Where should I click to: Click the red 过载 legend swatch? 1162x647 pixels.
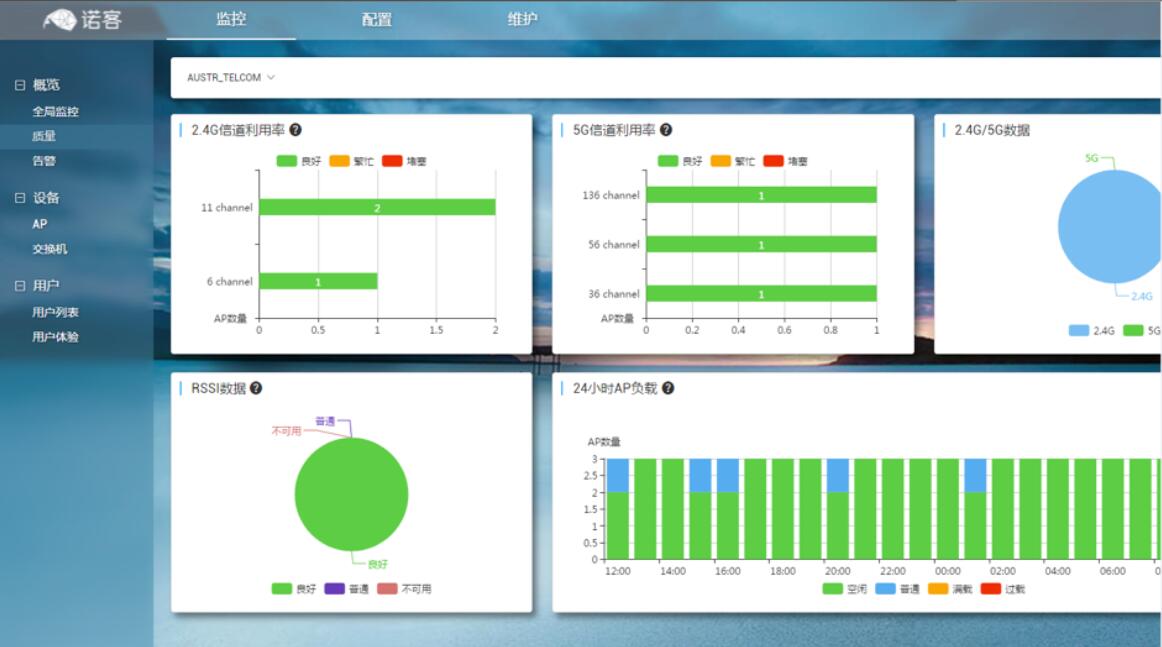pos(990,589)
